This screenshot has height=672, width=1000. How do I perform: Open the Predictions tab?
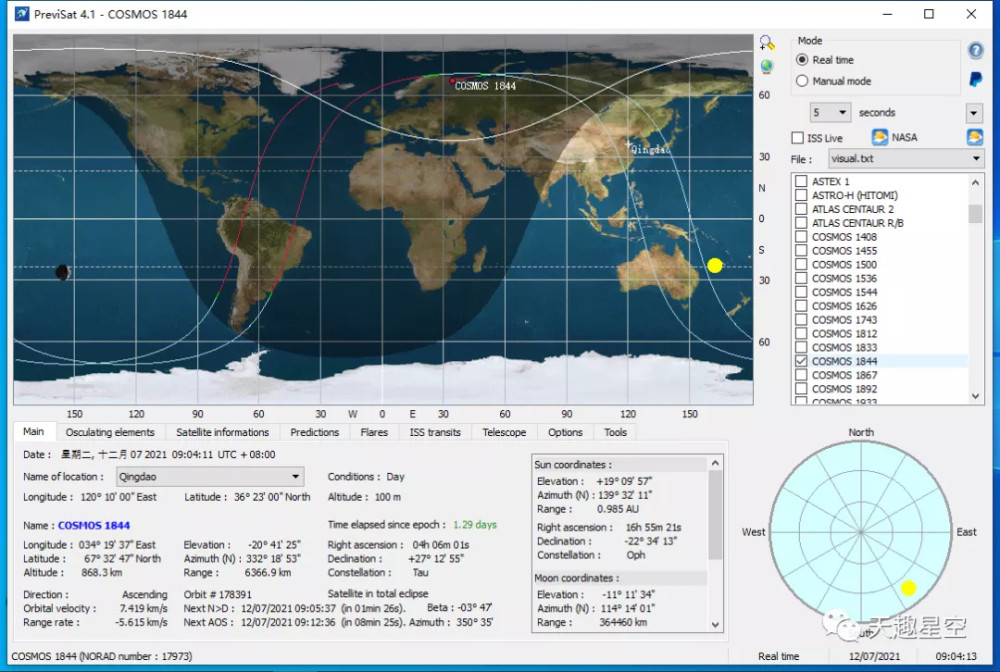pos(314,432)
